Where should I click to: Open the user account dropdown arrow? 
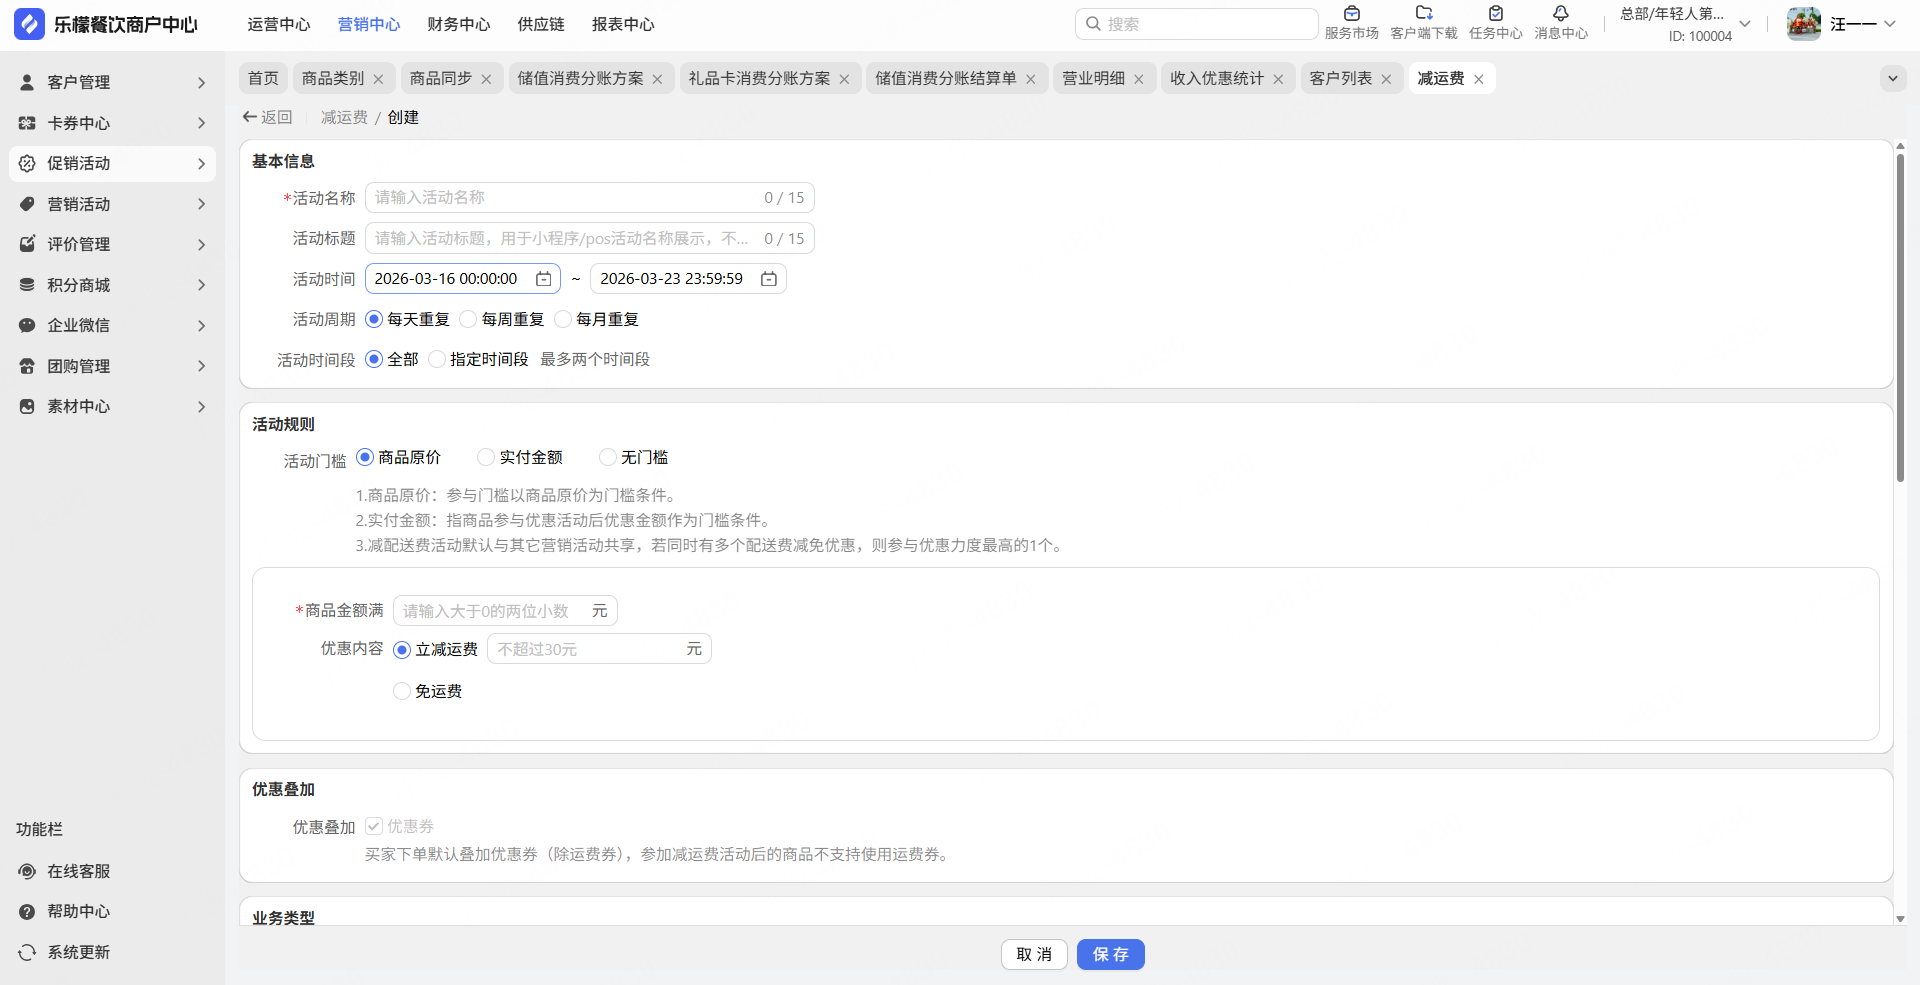point(1890,24)
